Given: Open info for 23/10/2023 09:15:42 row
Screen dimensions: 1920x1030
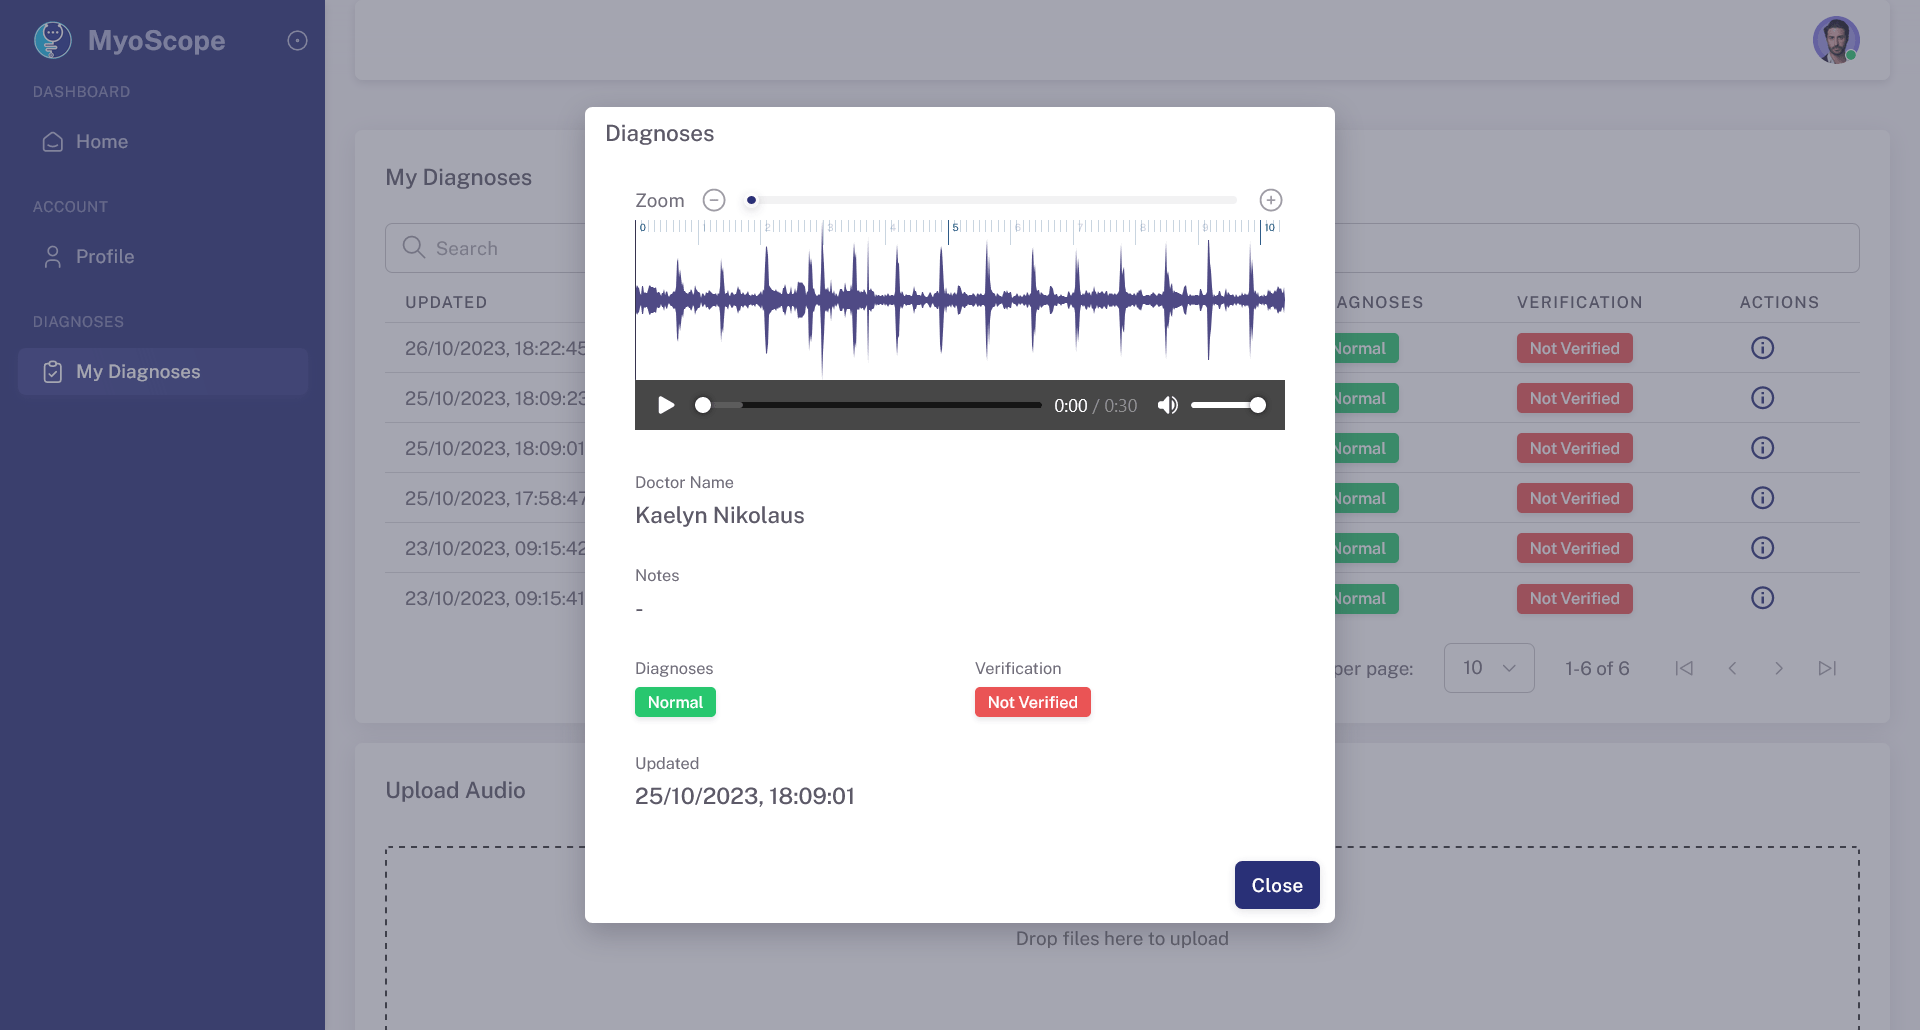Looking at the screenshot, I should (1762, 548).
